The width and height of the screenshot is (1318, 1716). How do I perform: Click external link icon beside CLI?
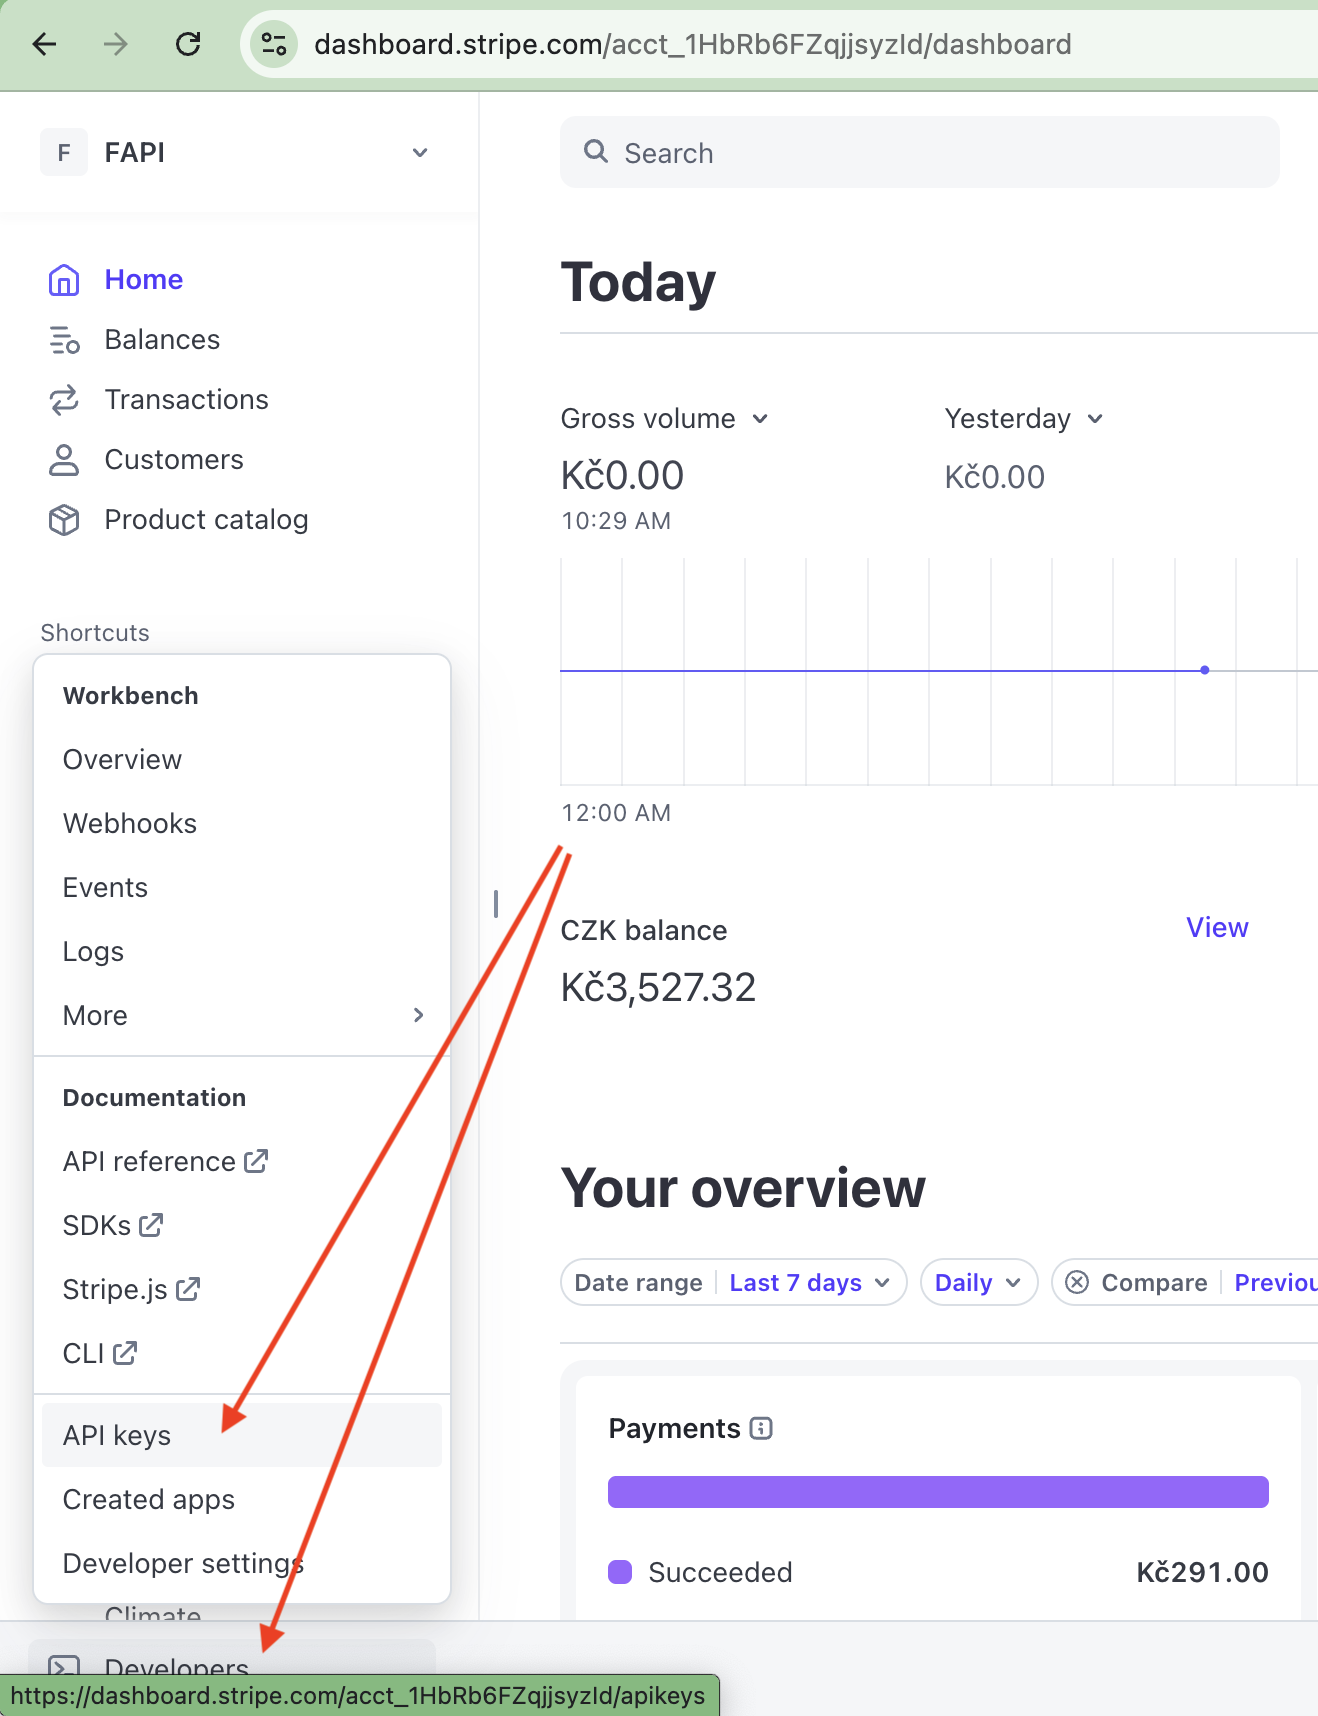(x=125, y=1353)
